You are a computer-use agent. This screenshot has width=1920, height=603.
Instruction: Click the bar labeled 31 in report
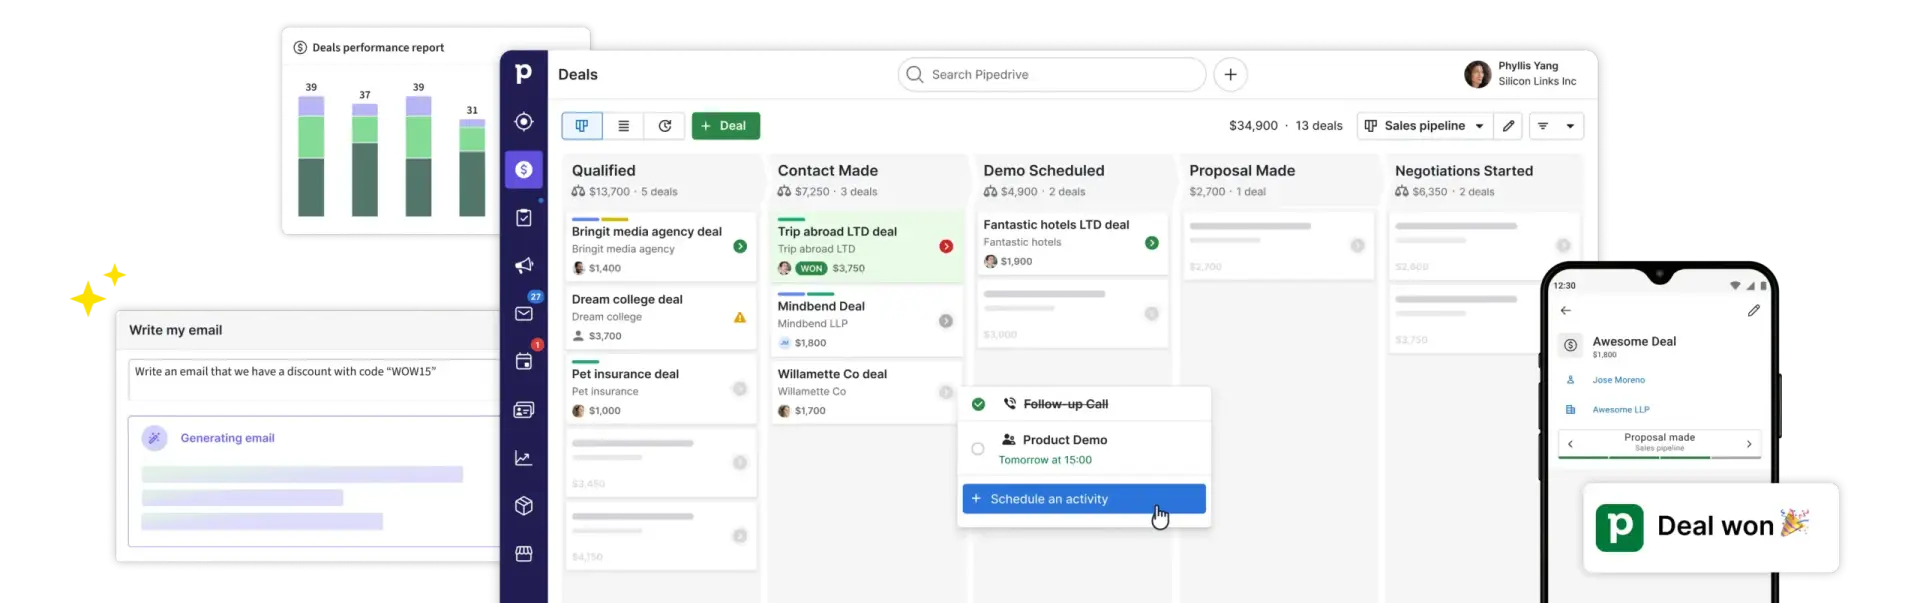coord(472,168)
